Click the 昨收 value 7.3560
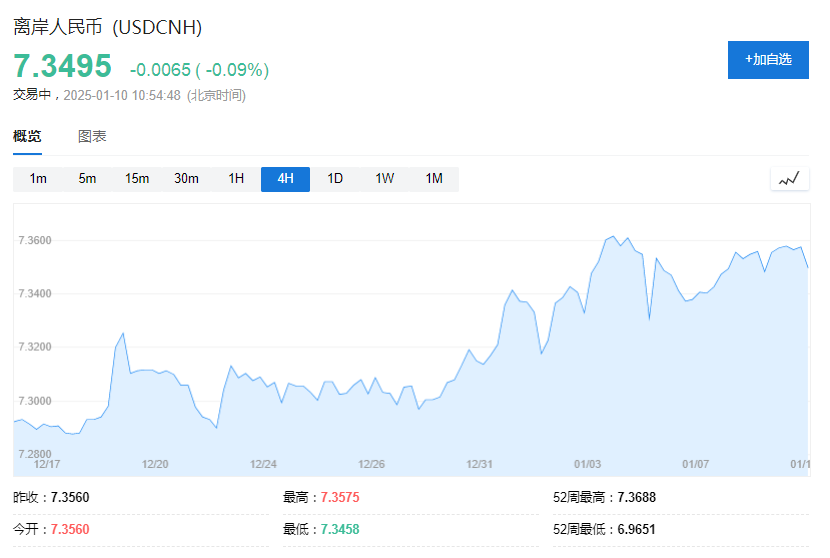Viewport: 830px width, 558px height. point(70,498)
